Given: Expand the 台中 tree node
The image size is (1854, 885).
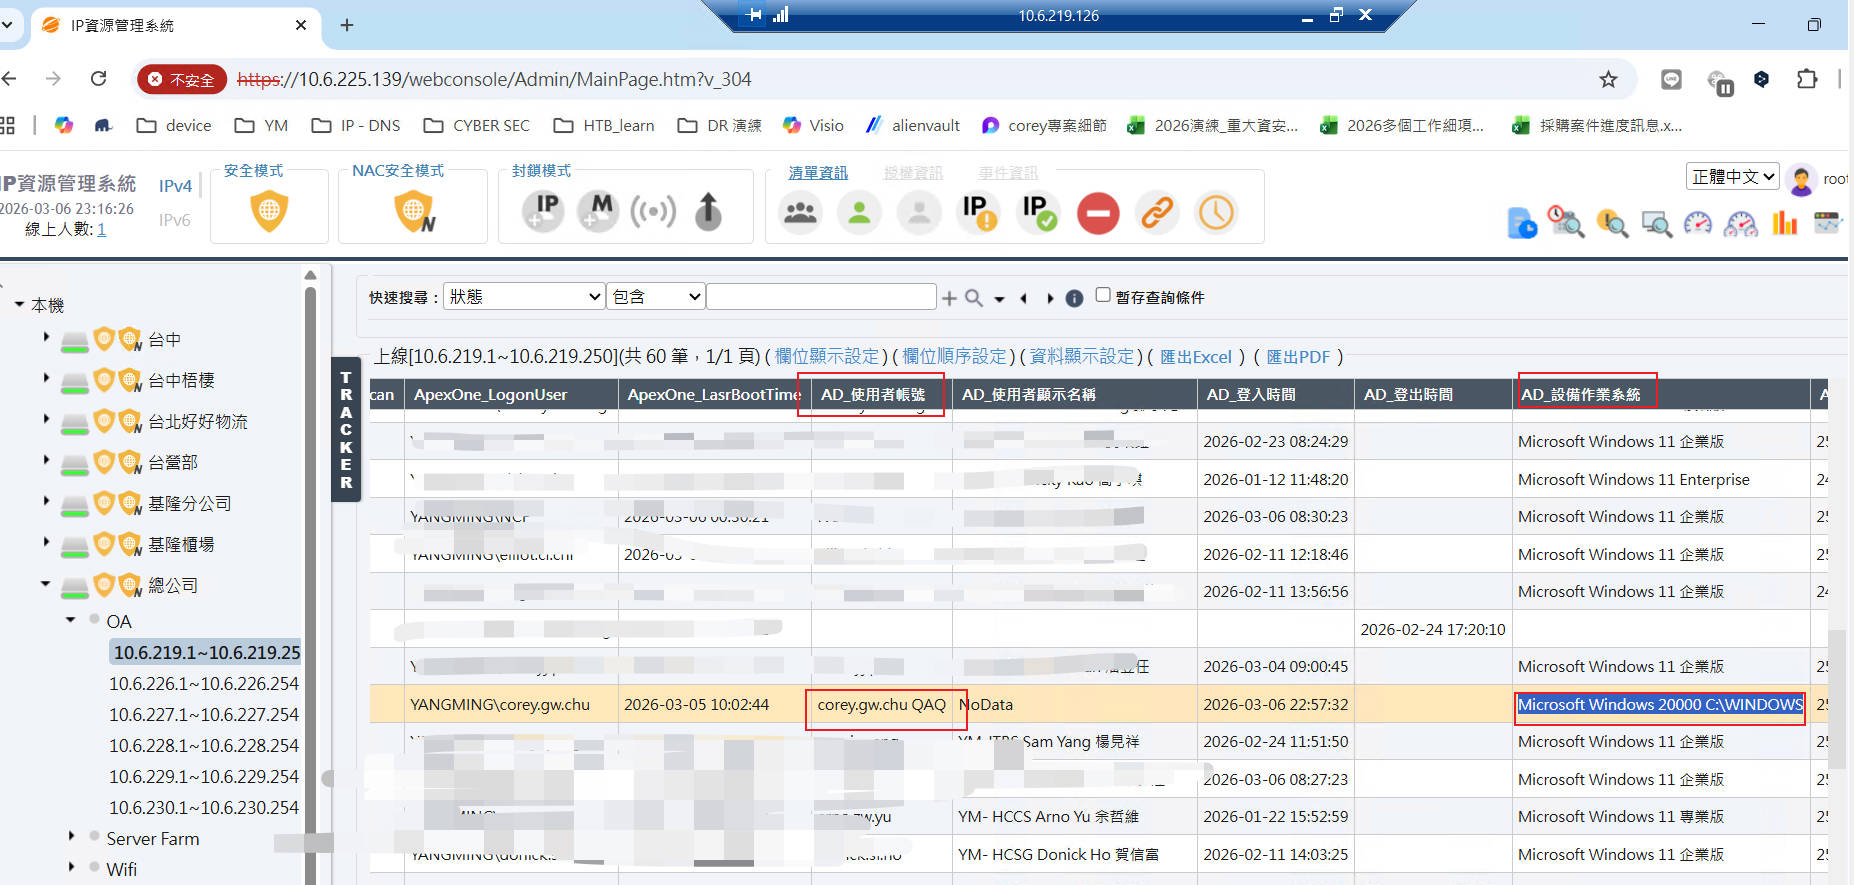Looking at the screenshot, I should coord(46,338).
